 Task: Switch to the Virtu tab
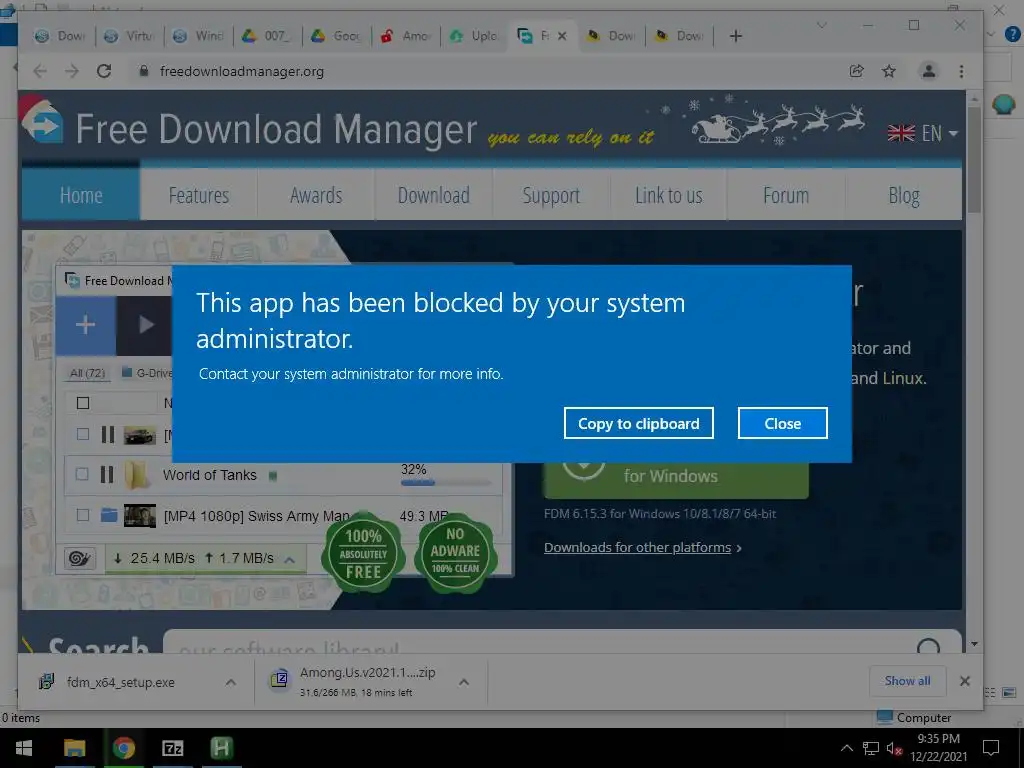pos(129,36)
